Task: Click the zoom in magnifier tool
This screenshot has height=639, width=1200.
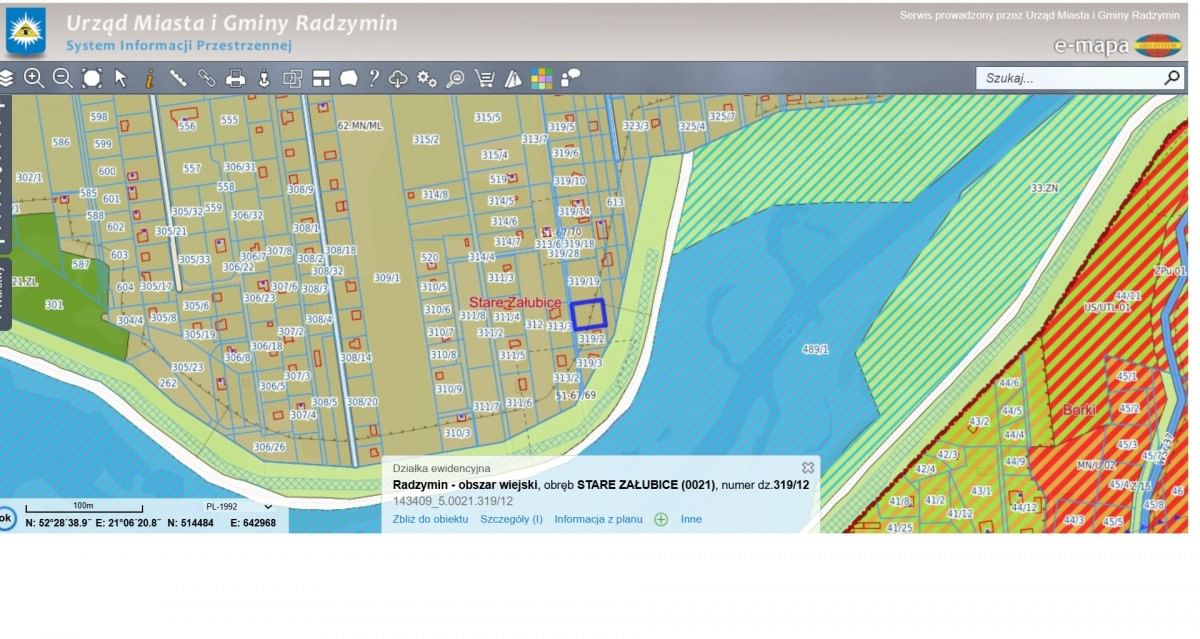Action: pos(34,78)
